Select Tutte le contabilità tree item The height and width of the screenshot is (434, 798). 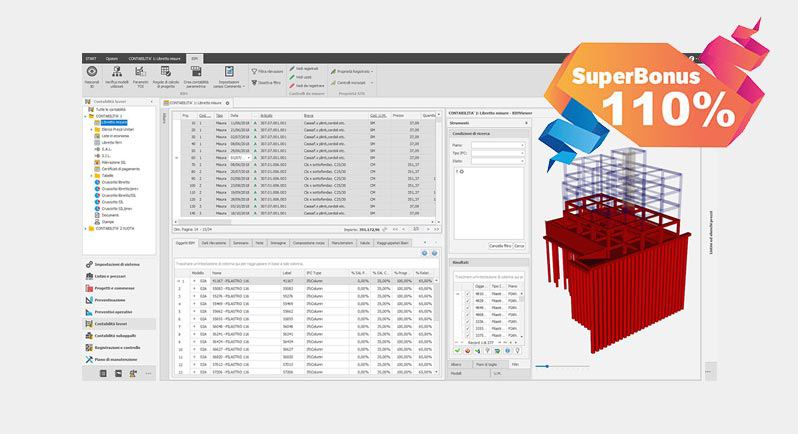click(110, 109)
